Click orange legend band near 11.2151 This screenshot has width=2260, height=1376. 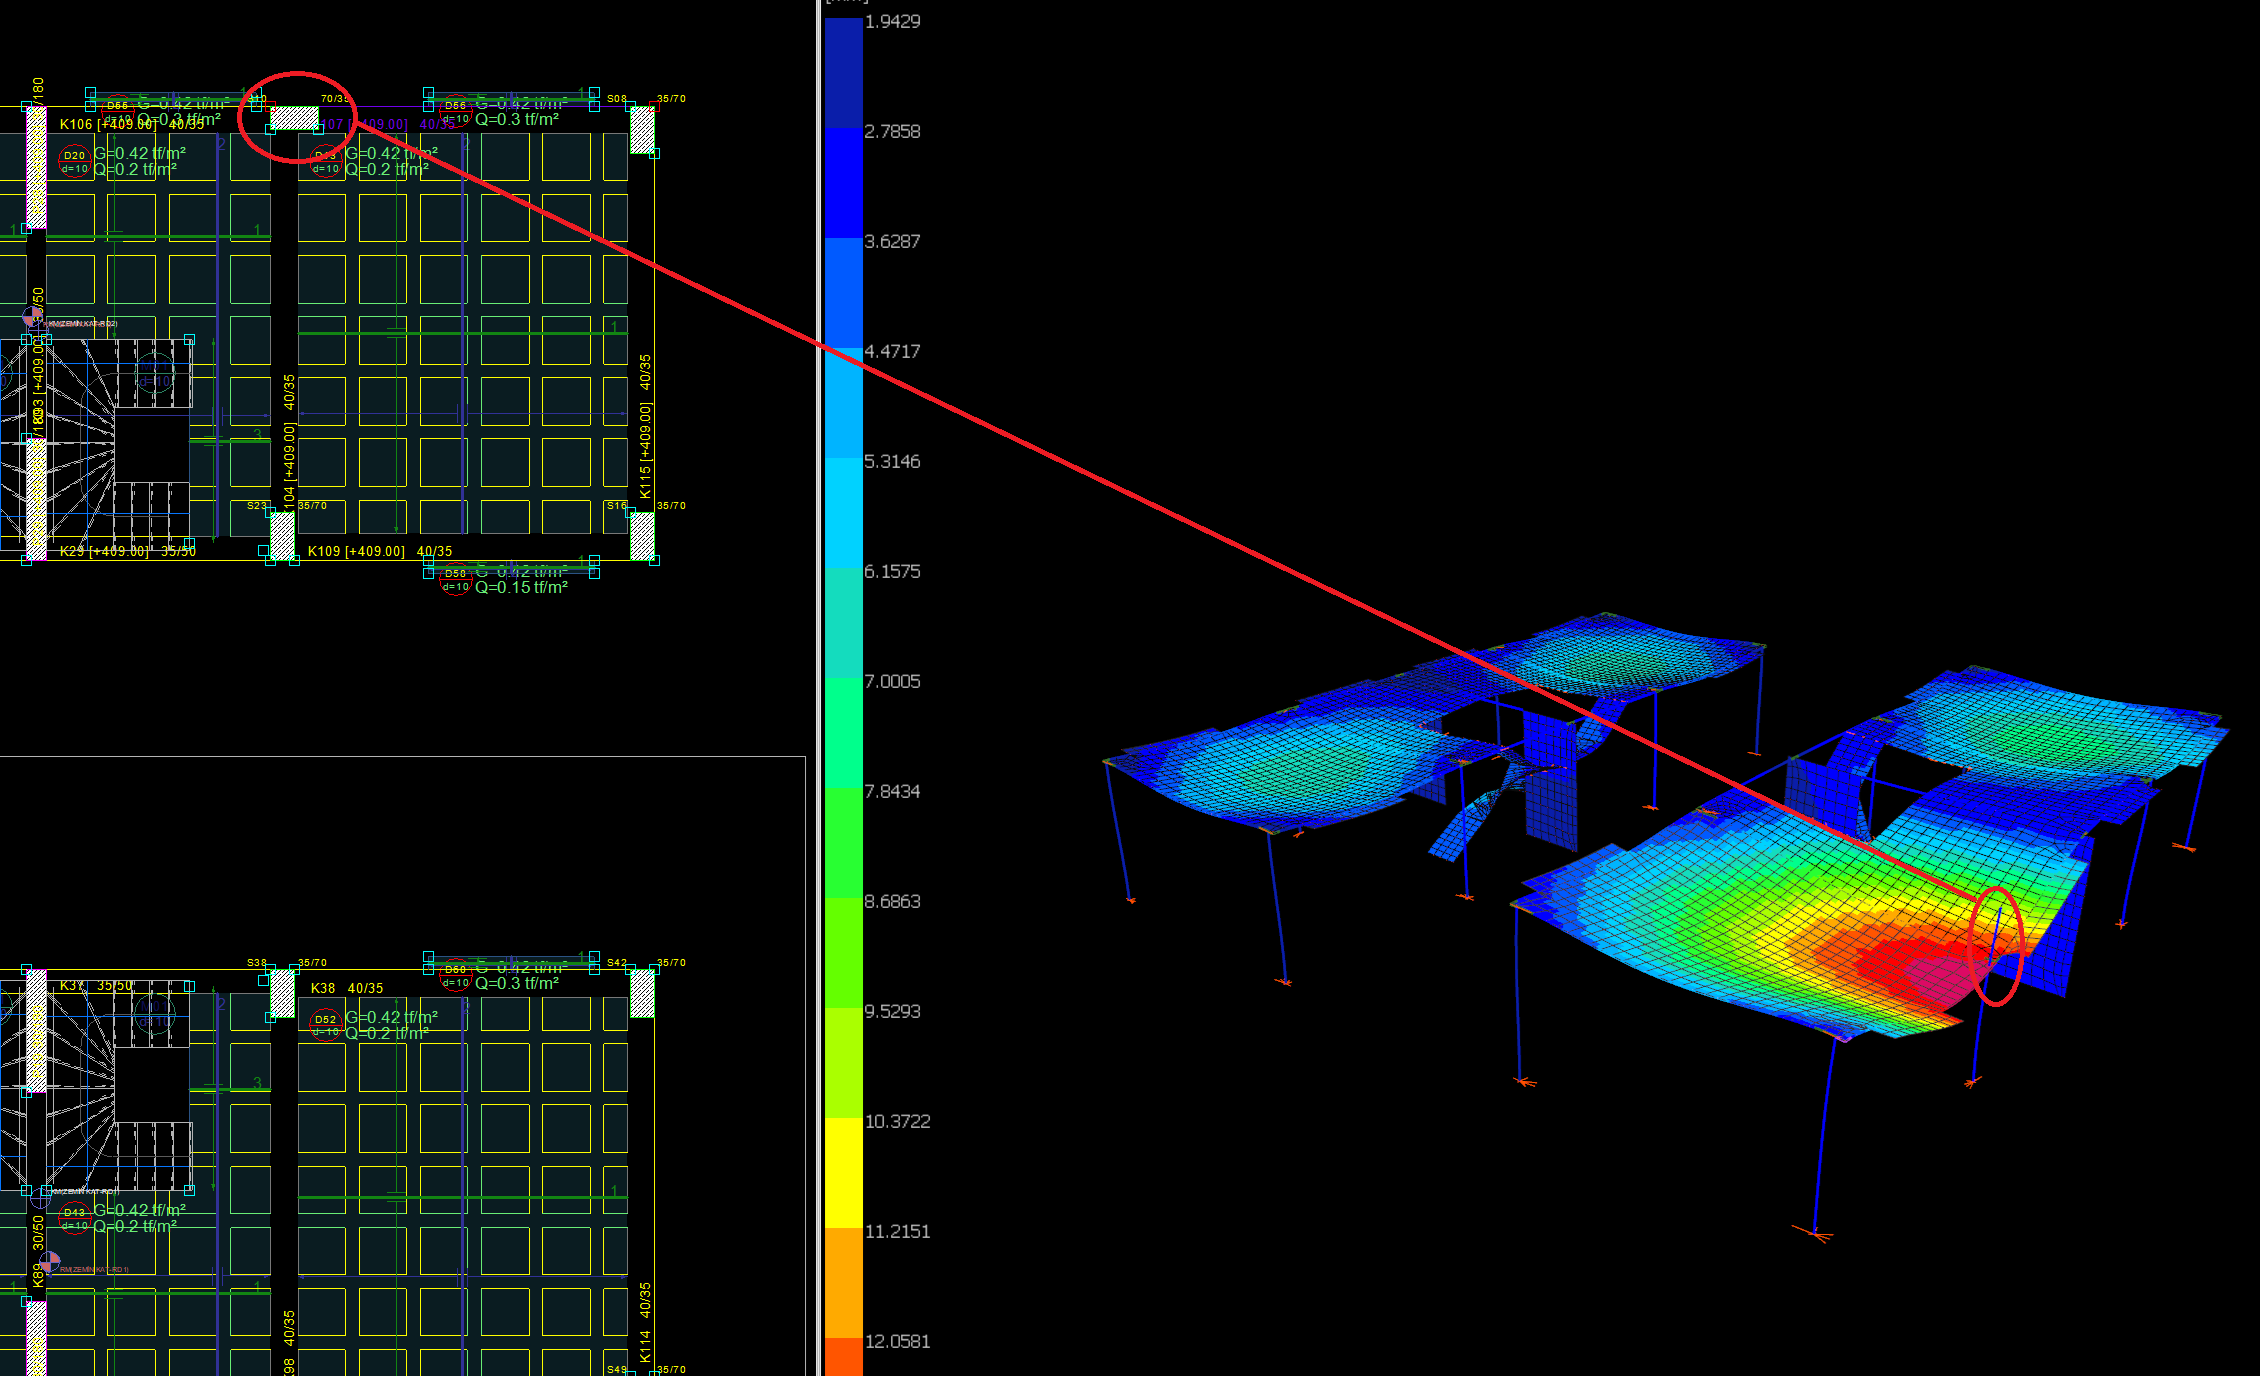(843, 1282)
